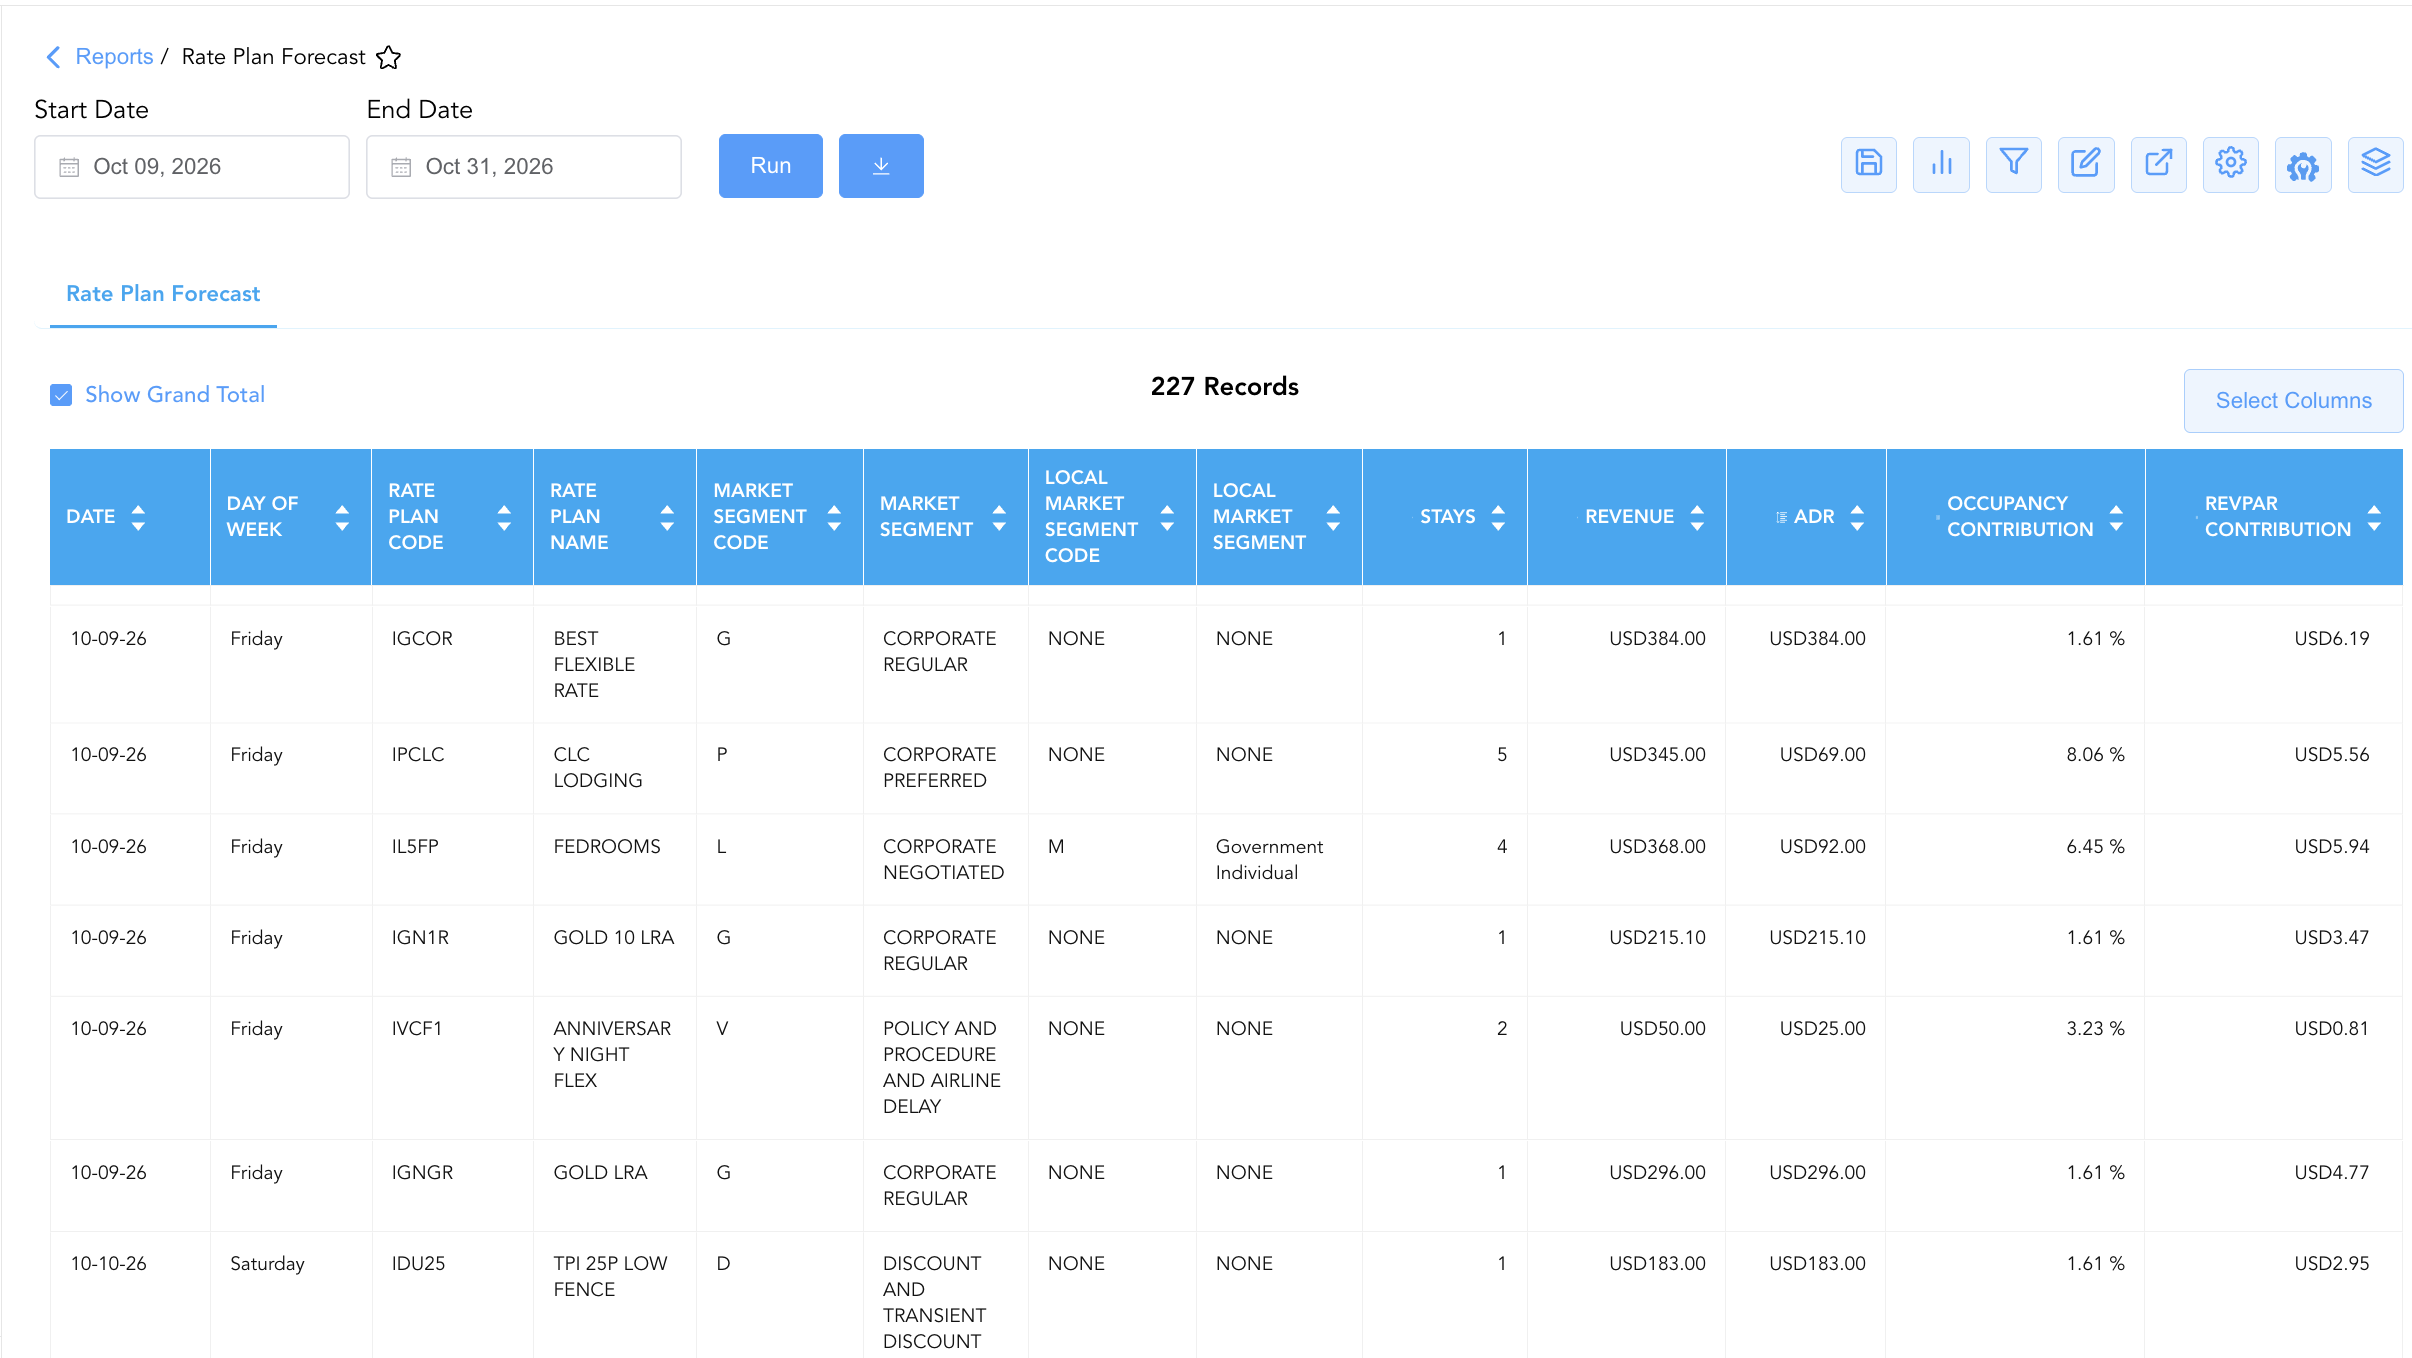Sort by REVPAR CONTRIBUTION column arrows
Viewport: 2412px width, 1358px height.
click(x=2374, y=517)
